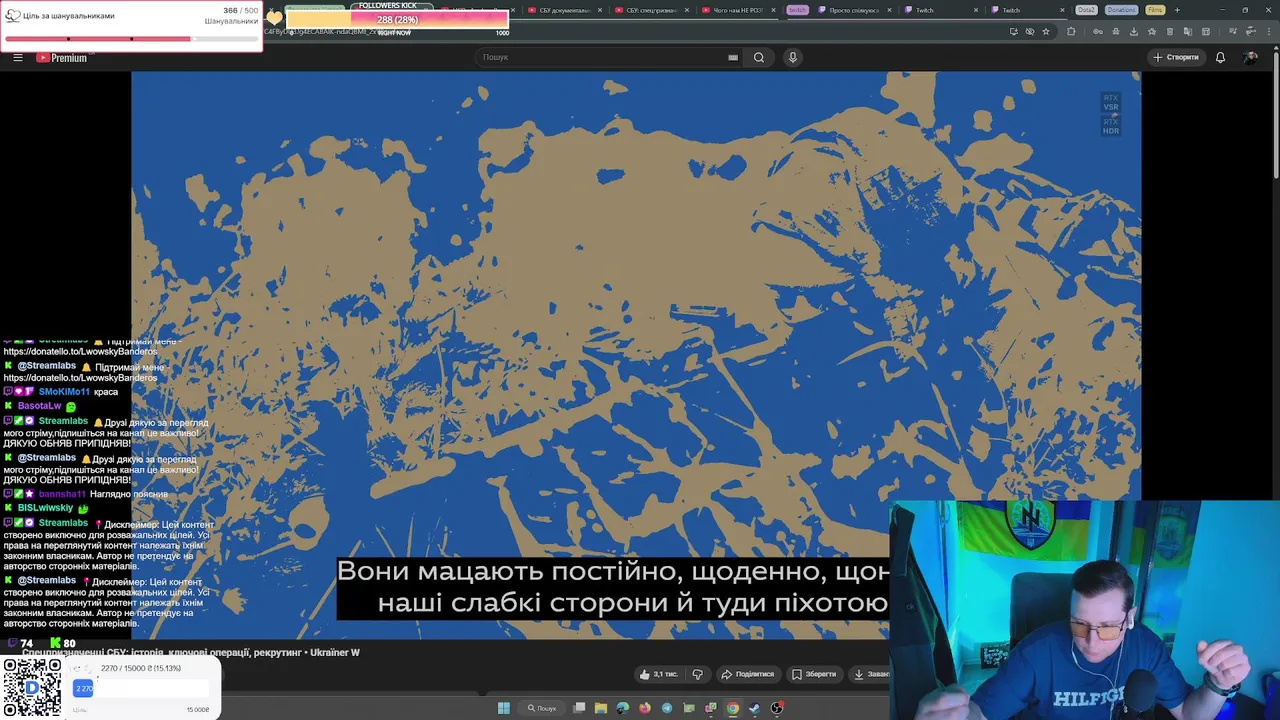Open the 'Donations' tab group
This screenshot has height=720, width=1280.
[1121, 10]
